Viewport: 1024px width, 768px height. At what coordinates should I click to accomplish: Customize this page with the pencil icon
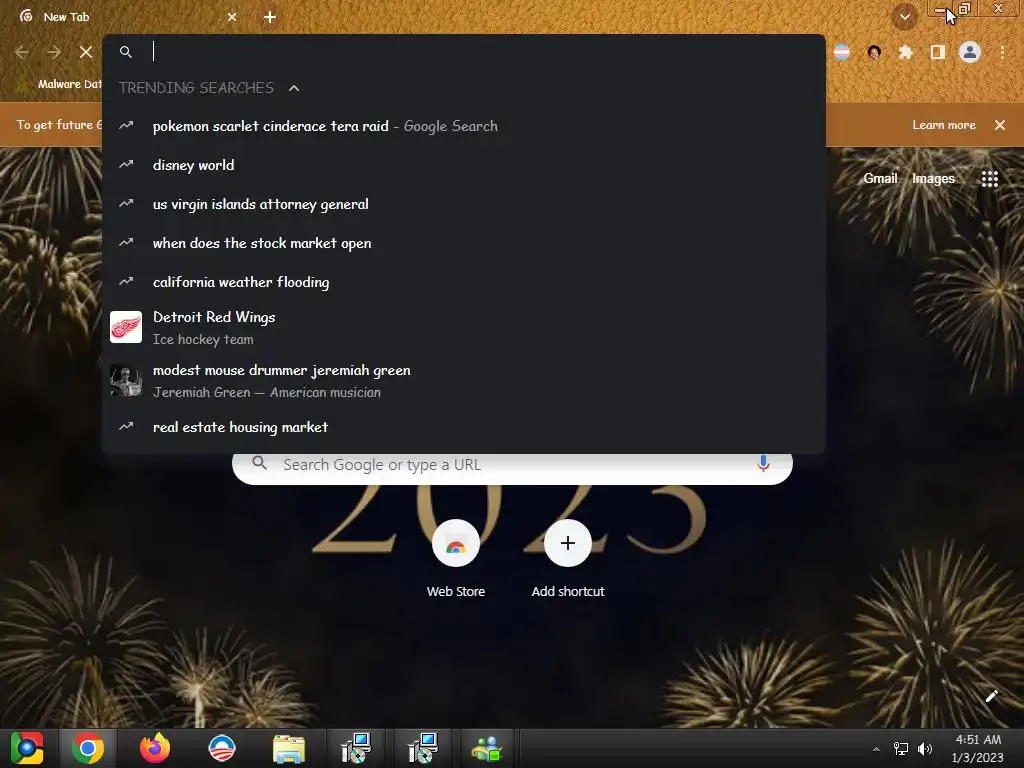[991, 696]
